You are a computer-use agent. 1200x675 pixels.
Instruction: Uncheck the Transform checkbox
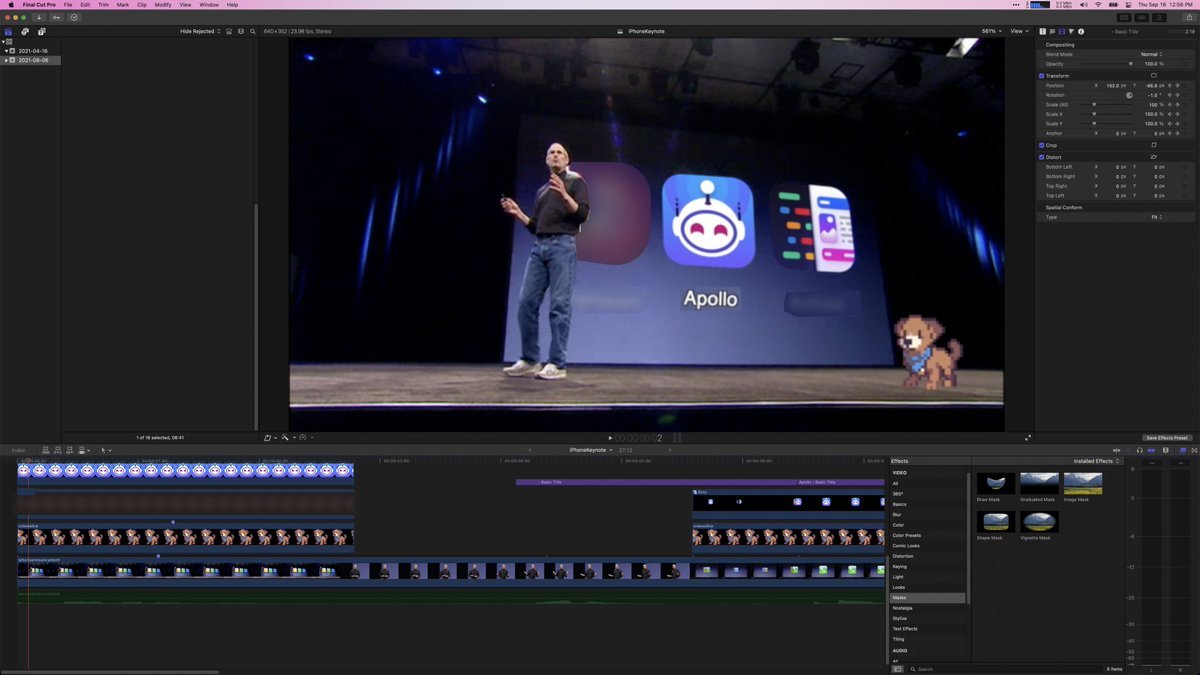(1041, 76)
